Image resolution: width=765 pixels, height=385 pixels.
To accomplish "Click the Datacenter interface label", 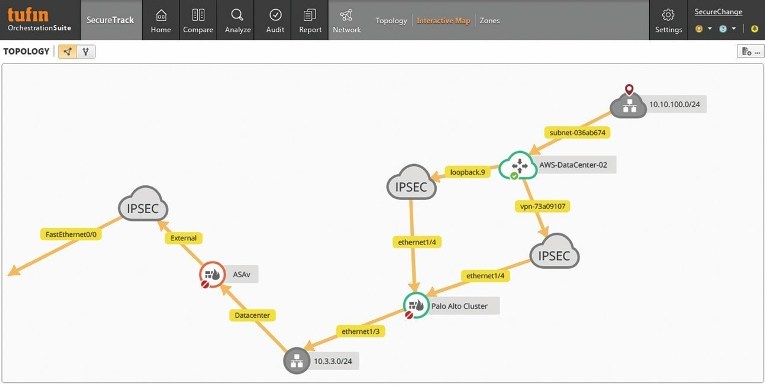I will click(x=252, y=315).
